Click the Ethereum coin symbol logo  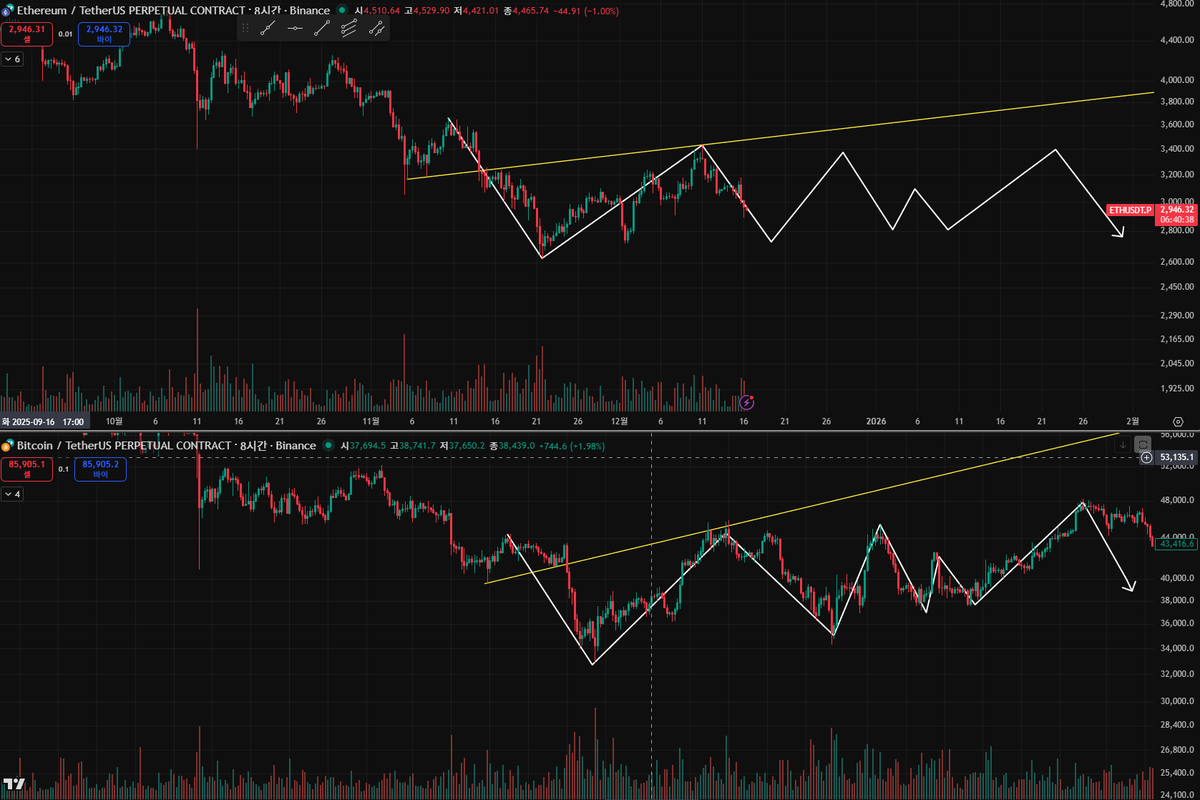[x=7, y=11]
